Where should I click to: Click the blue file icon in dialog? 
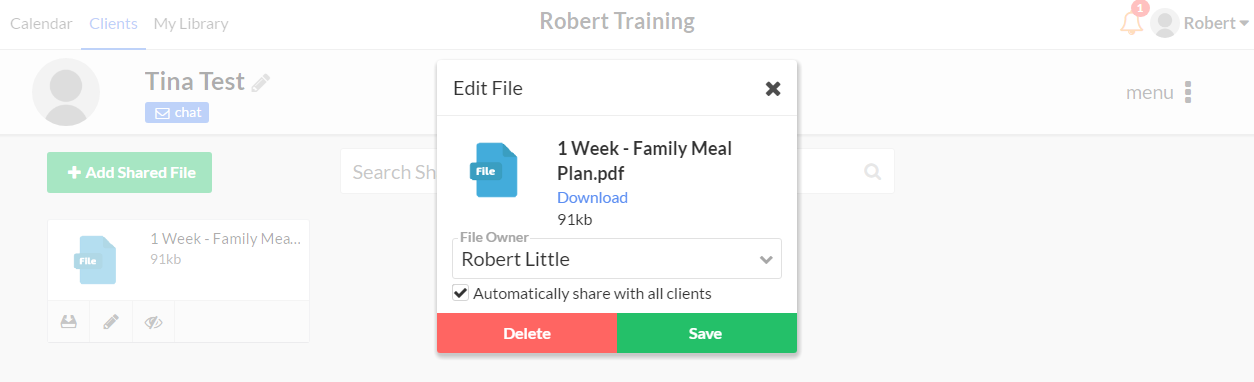point(494,170)
